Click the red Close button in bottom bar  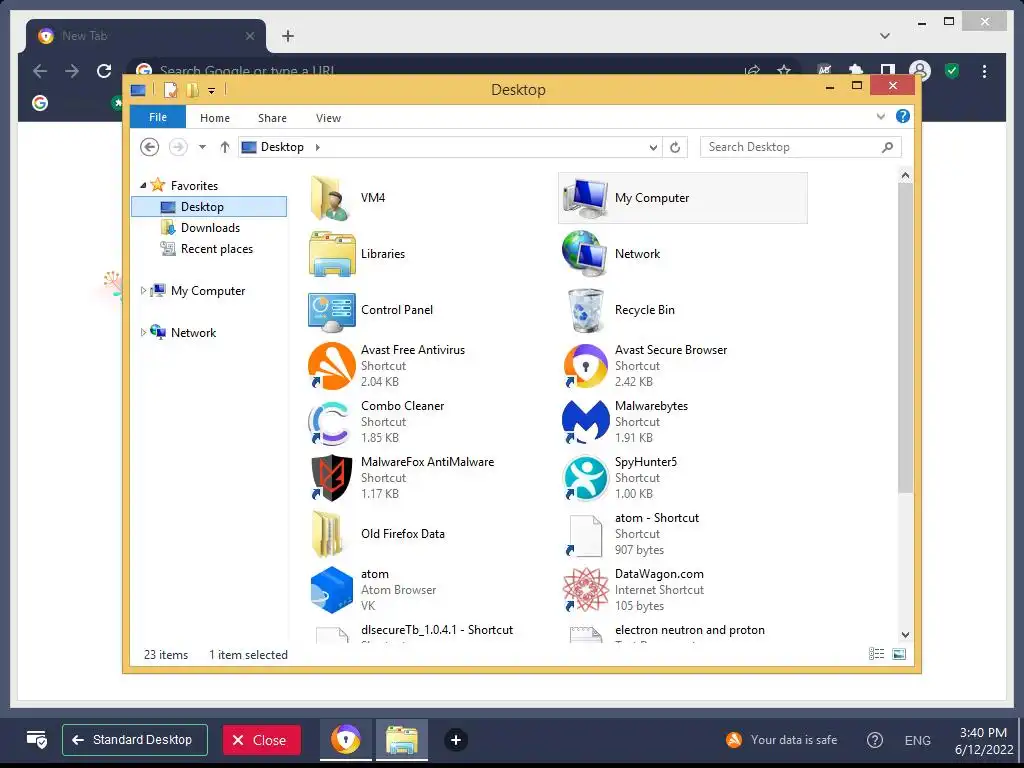tap(262, 740)
